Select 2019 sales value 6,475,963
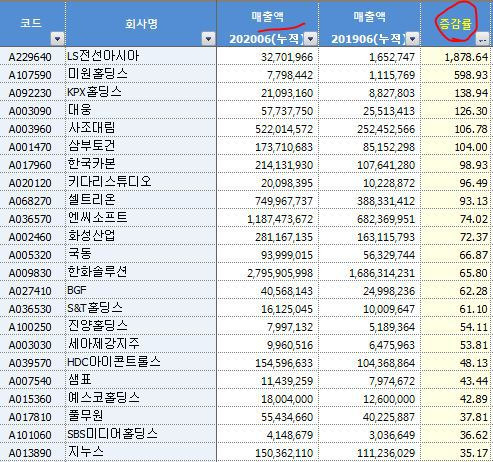 392,345
